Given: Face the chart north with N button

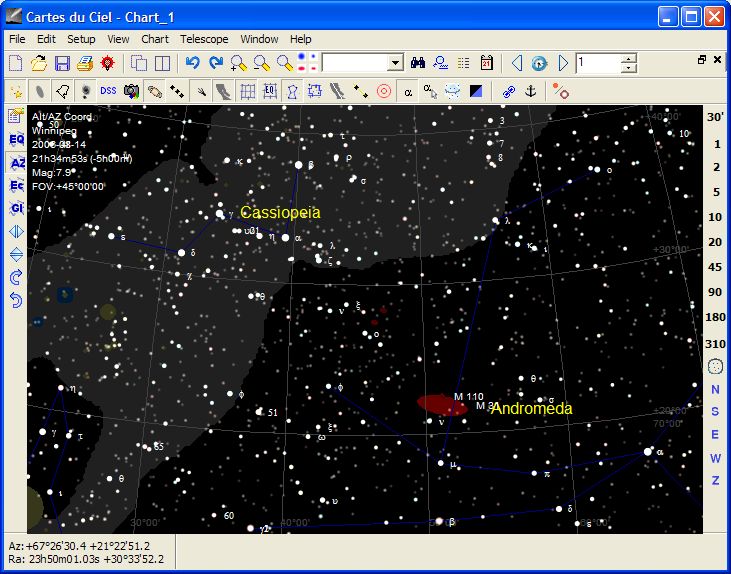Looking at the screenshot, I should pyautogui.click(x=715, y=389).
